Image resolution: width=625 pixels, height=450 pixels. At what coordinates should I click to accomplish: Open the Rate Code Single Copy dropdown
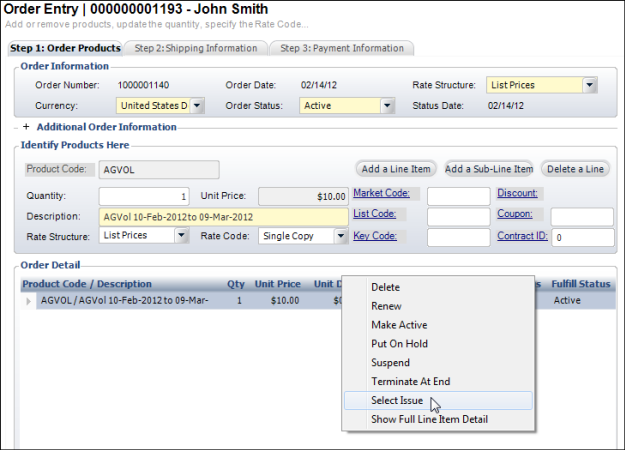341,236
